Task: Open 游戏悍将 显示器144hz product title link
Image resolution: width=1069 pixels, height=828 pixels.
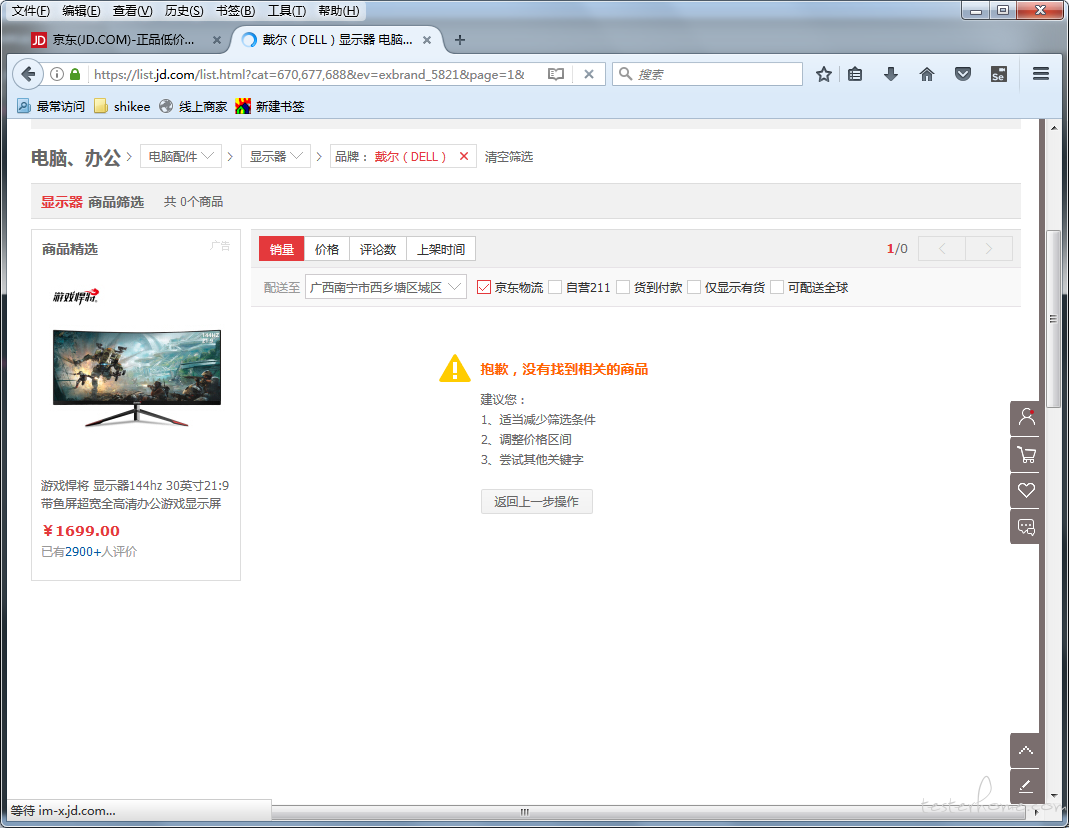Action: pyautogui.click(x=135, y=495)
